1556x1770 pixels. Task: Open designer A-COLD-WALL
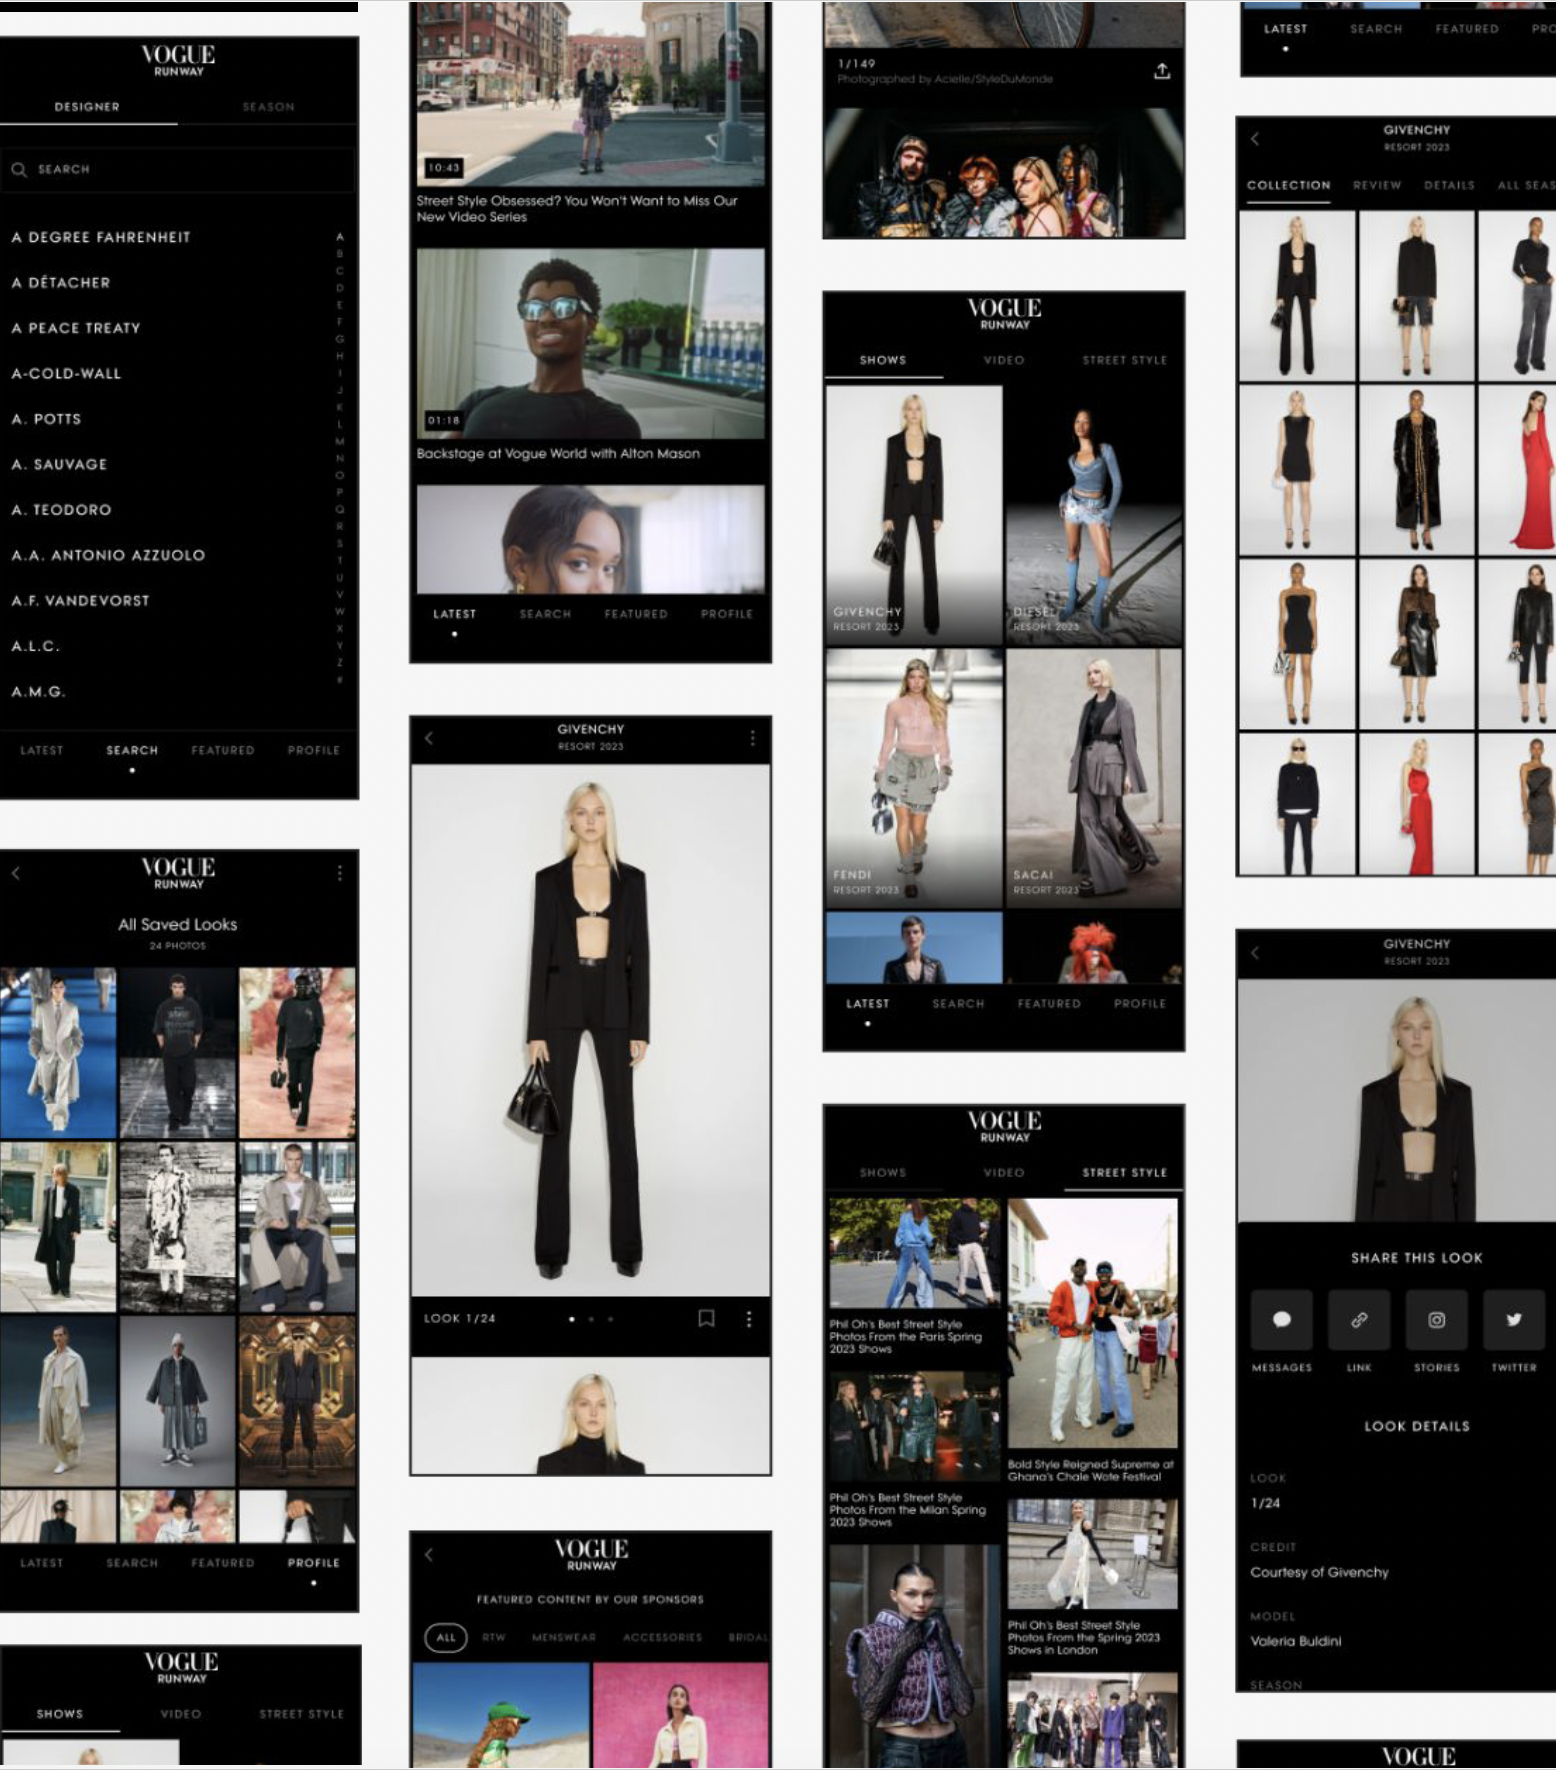point(66,373)
